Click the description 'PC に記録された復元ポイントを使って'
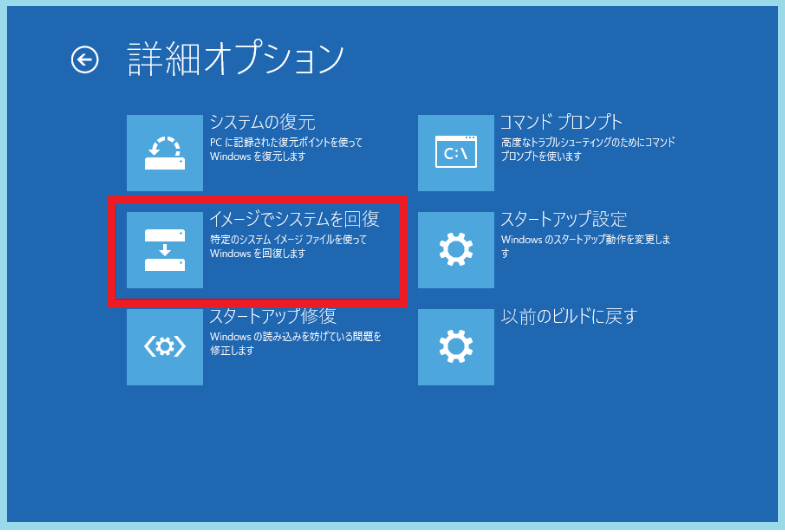The image size is (785, 532). coord(286,143)
